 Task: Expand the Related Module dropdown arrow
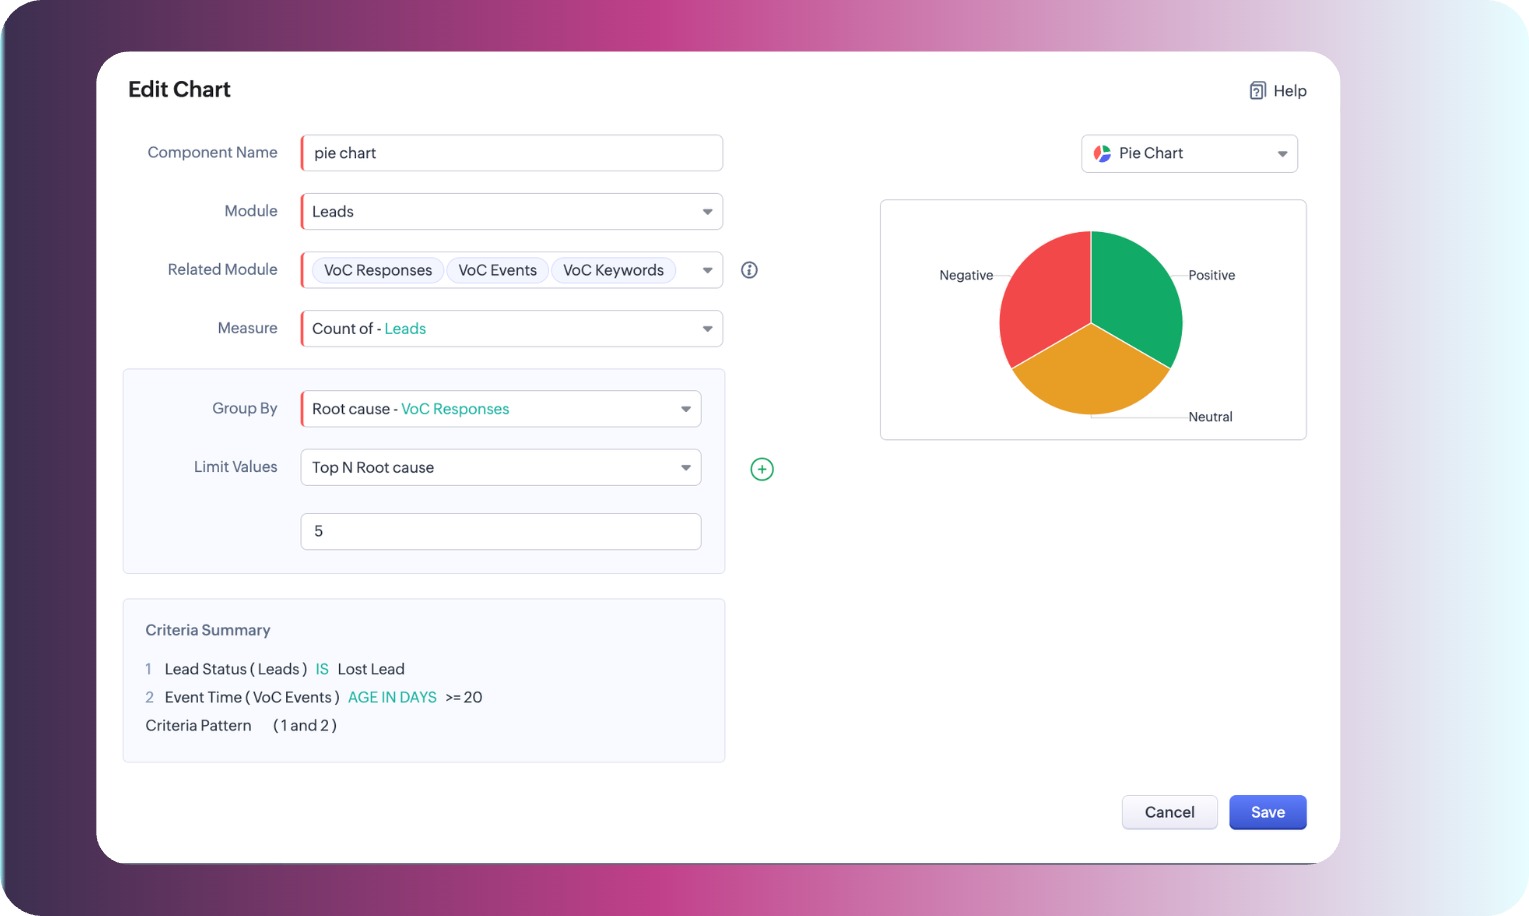click(x=707, y=270)
